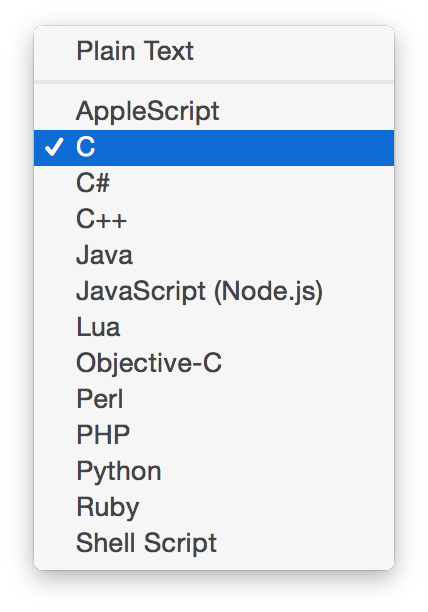Switch language to C++
Viewport: 428px width, 612px height.
(x=214, y=219)
